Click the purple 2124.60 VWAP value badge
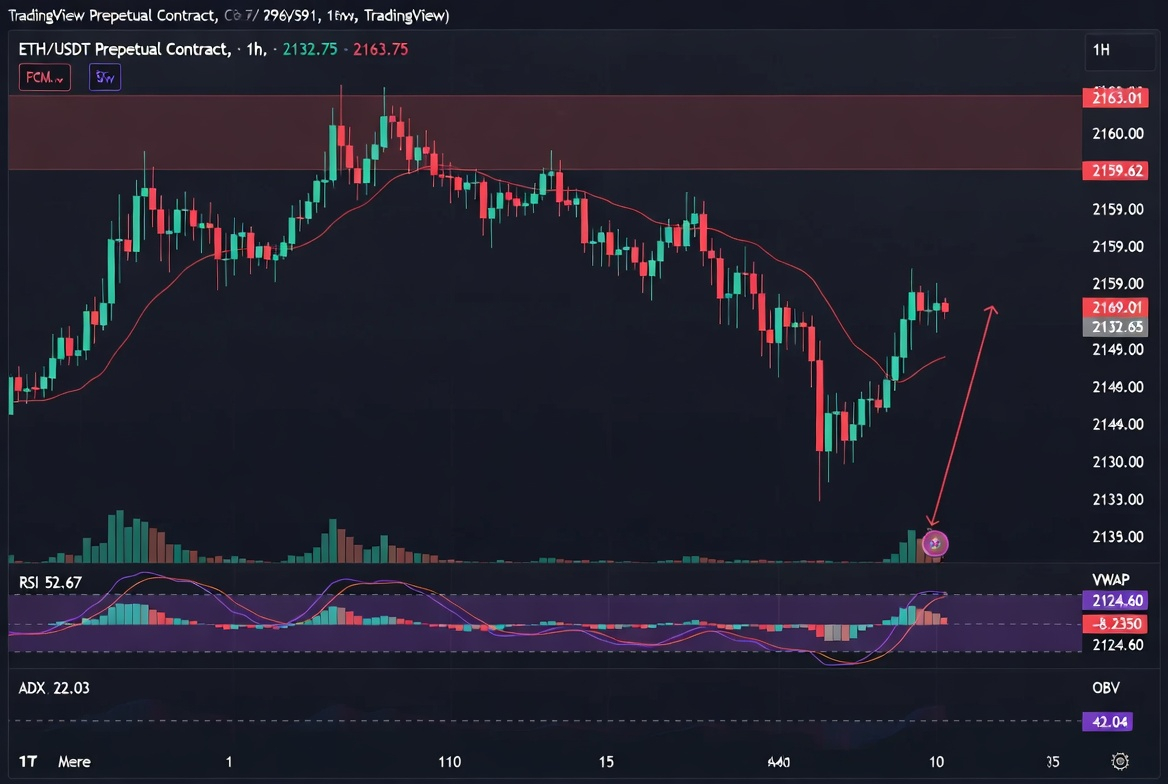The height and width of the screenshot is (784, 1168). click(x=1115, y=601)
